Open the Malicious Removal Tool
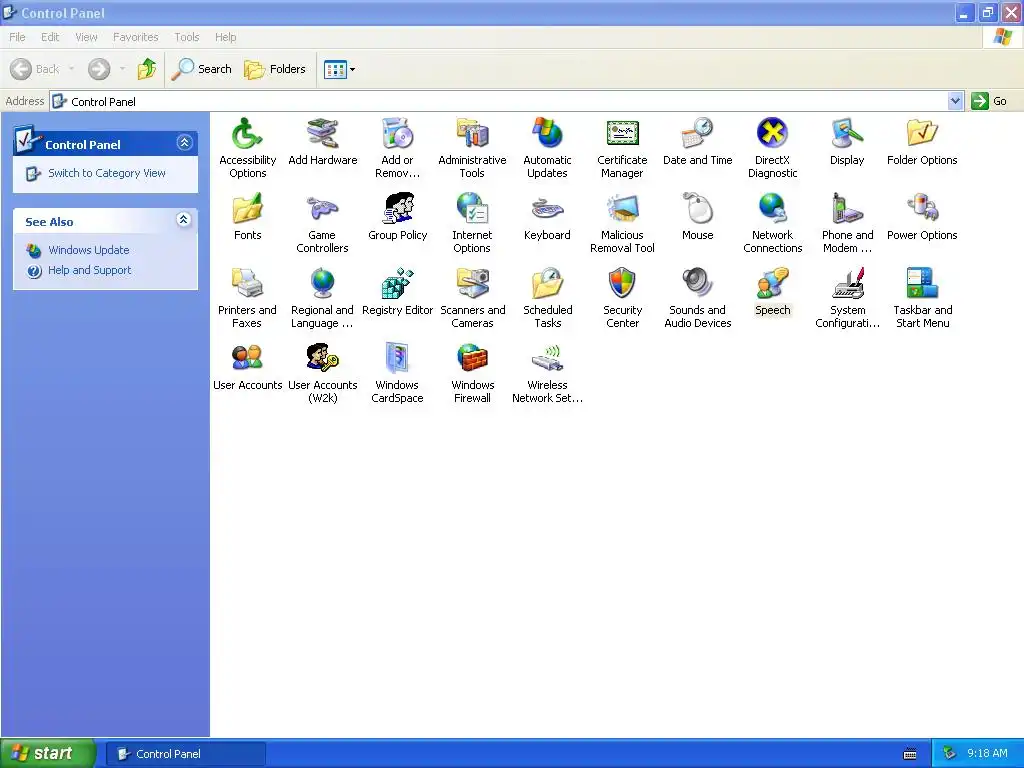The width and height of the screenshot is (1024, 768). pyautogui.click(x=622, y=223)
